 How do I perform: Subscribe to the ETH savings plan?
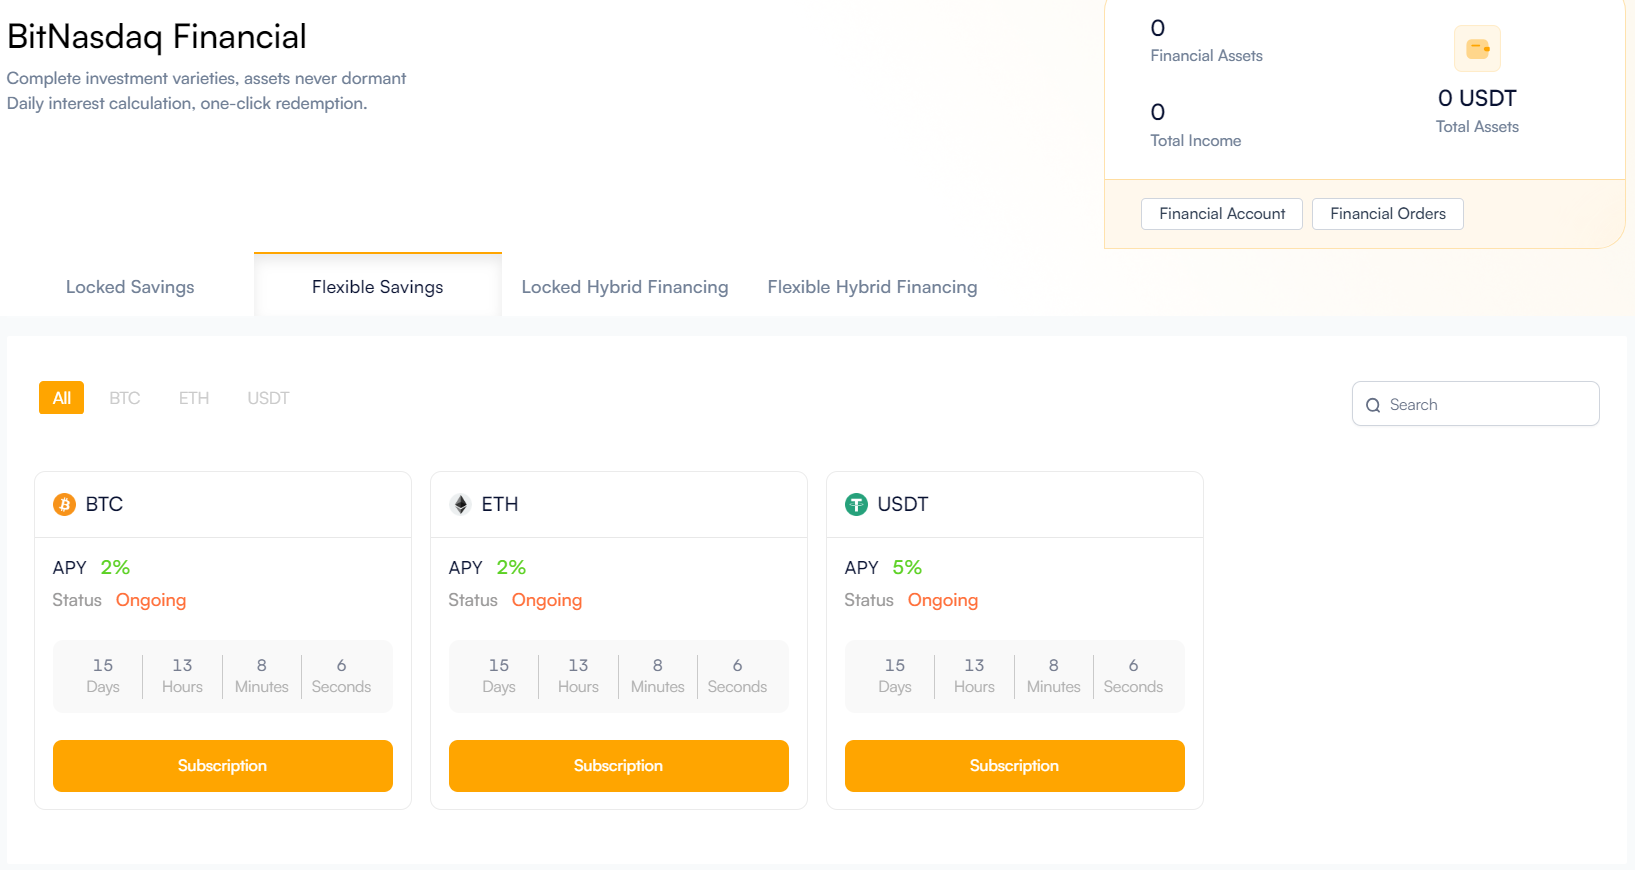(618, 766)
